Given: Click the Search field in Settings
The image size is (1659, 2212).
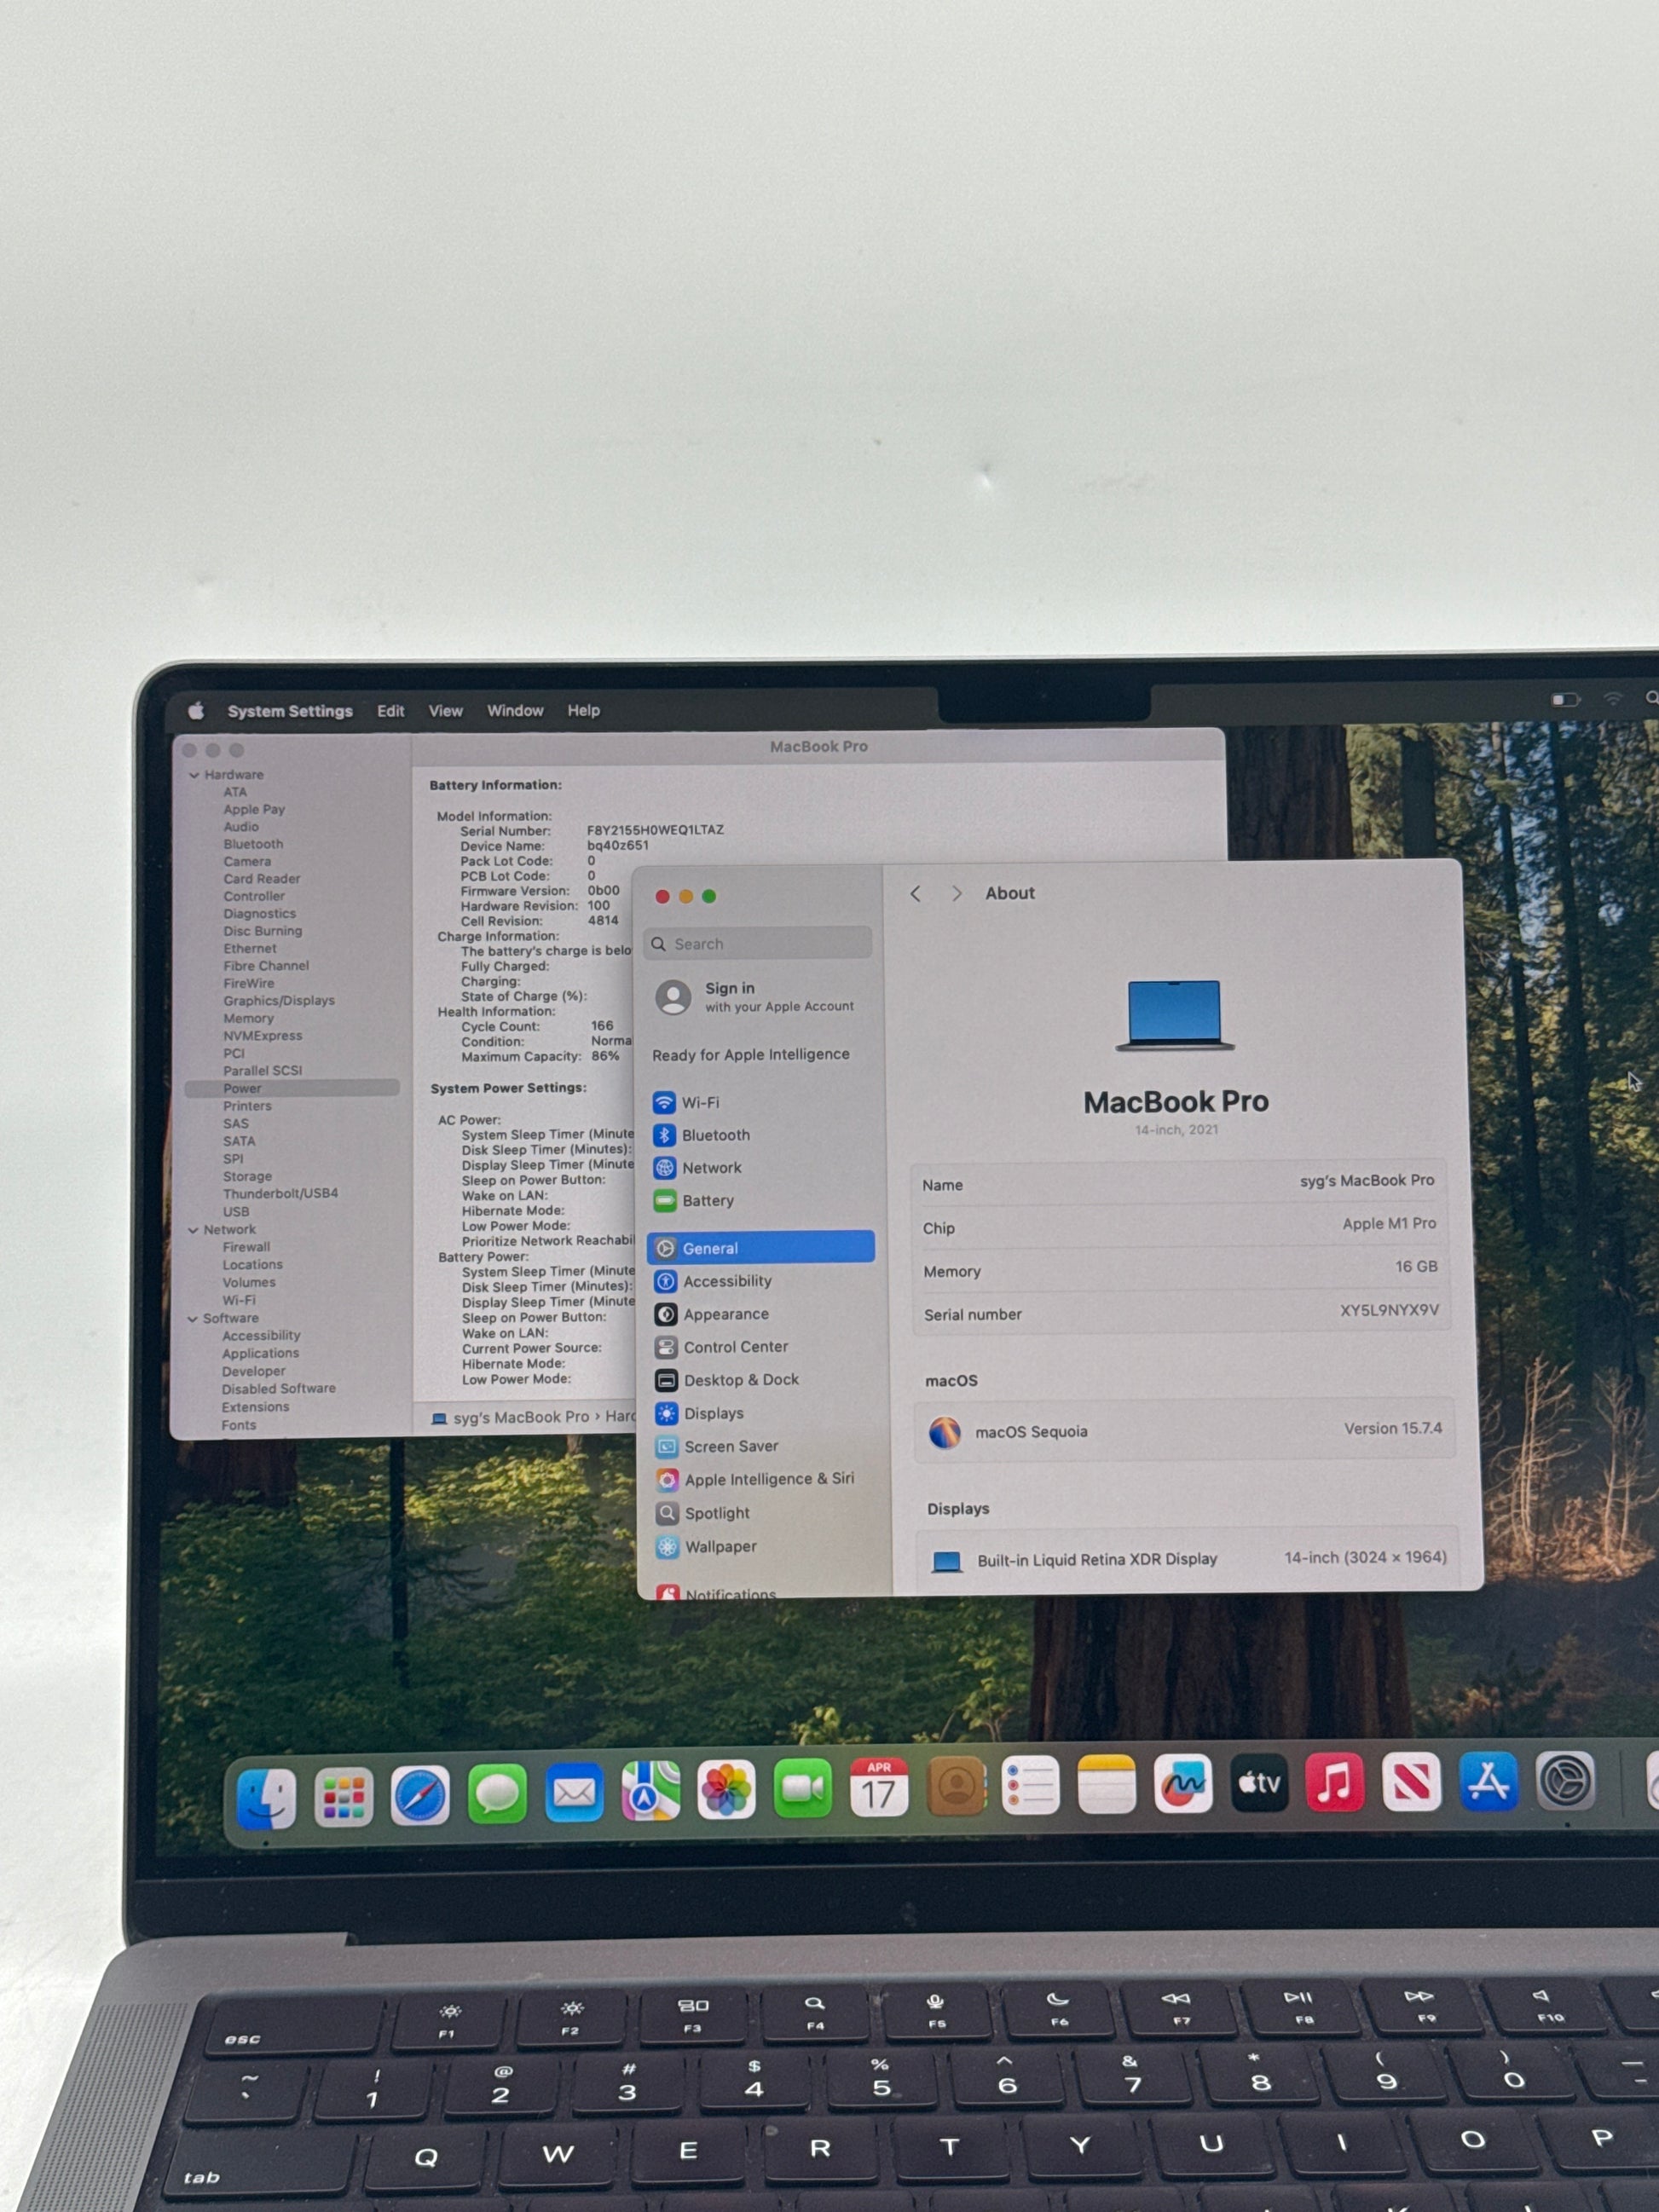Looking at the screenshot, I should coord(760,943).
